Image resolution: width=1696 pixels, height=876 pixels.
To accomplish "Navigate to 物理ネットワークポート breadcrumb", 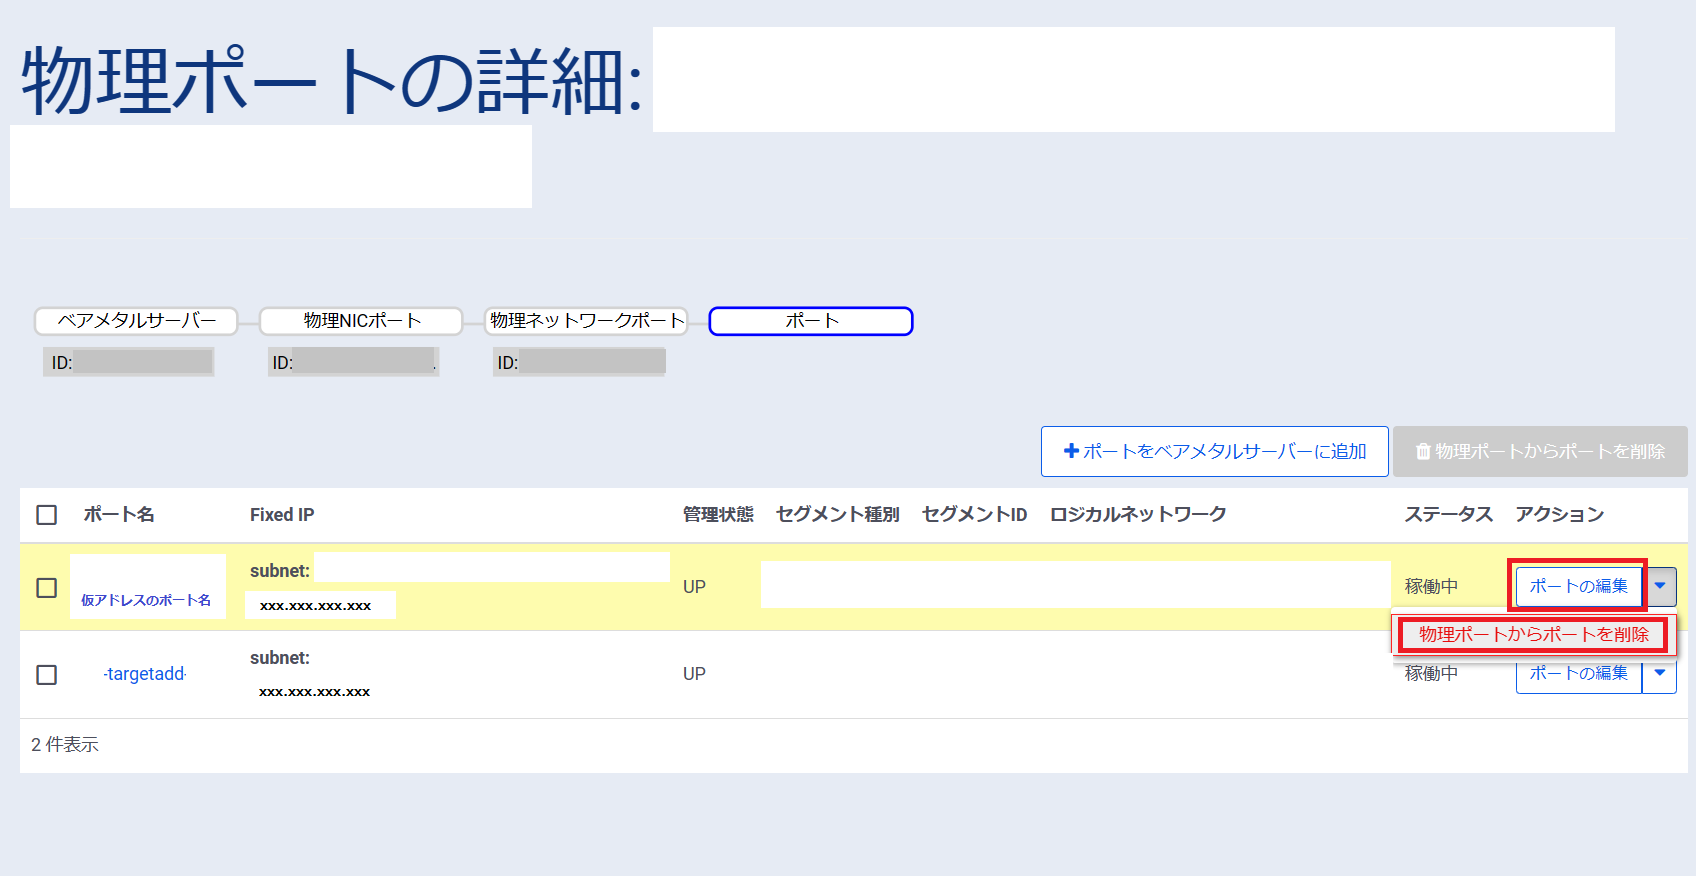I will [586, 321].
